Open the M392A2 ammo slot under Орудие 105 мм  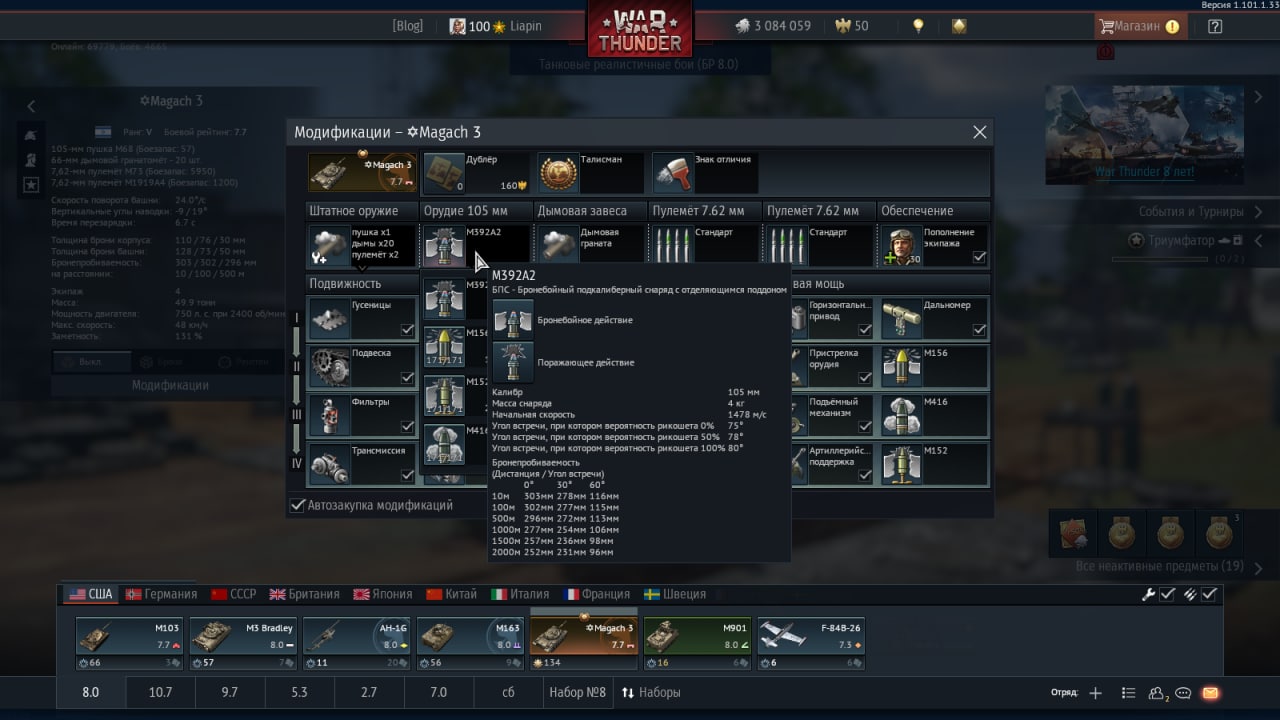tap(476, 246)
